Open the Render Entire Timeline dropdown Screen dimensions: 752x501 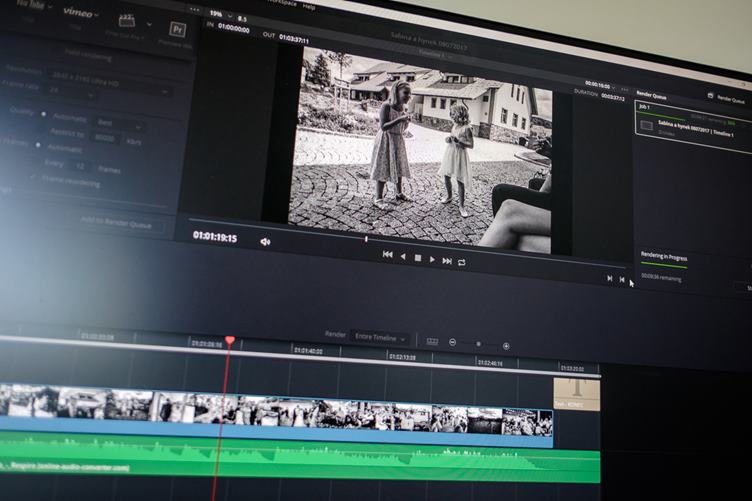(x=380, y=338)
